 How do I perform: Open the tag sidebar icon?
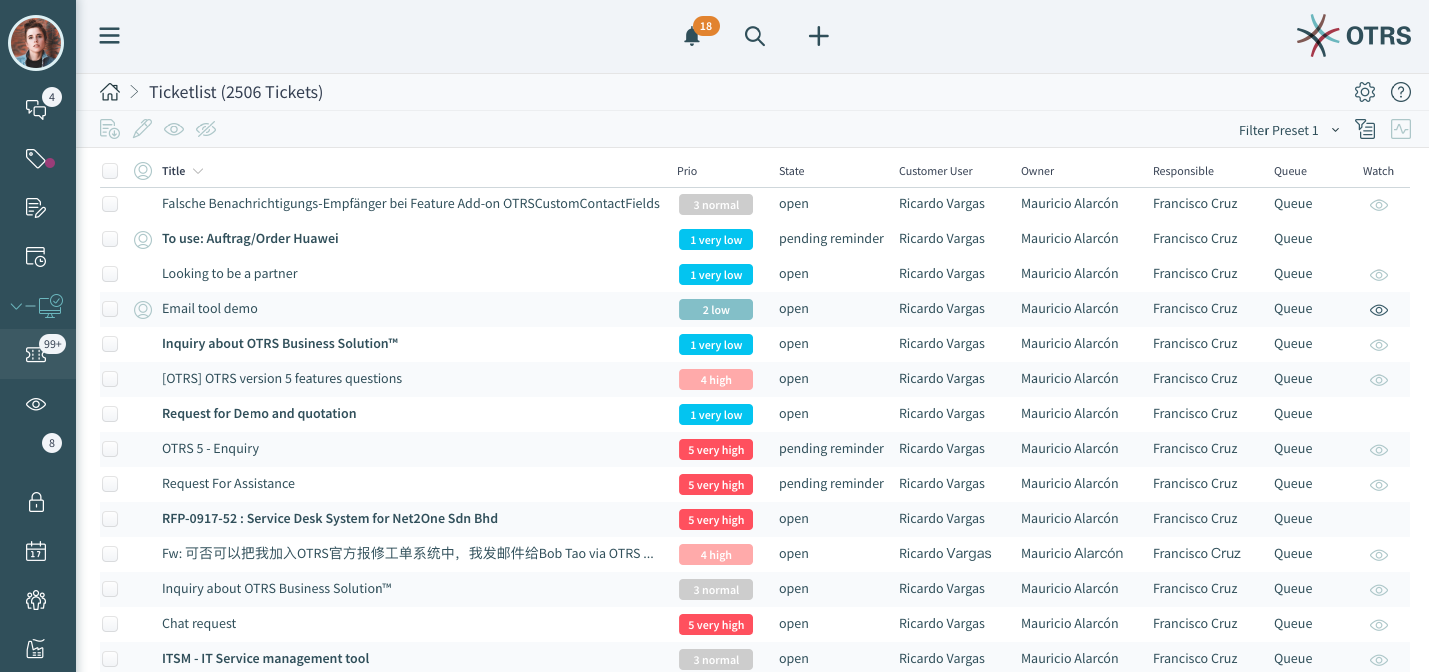click(37, 158)
